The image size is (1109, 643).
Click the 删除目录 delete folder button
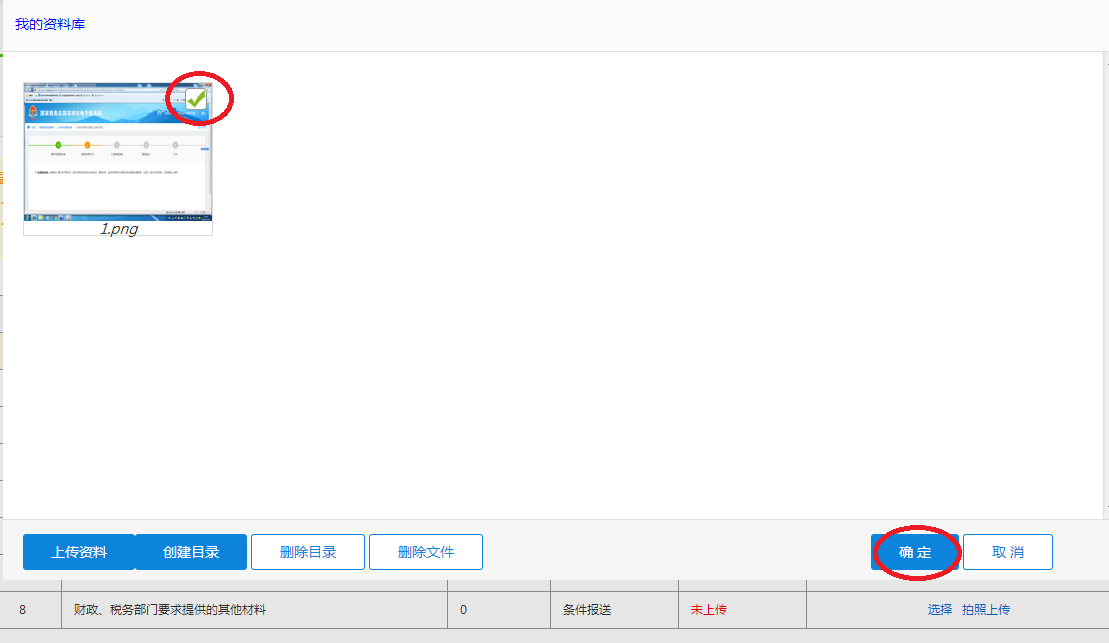coord(307,552)
